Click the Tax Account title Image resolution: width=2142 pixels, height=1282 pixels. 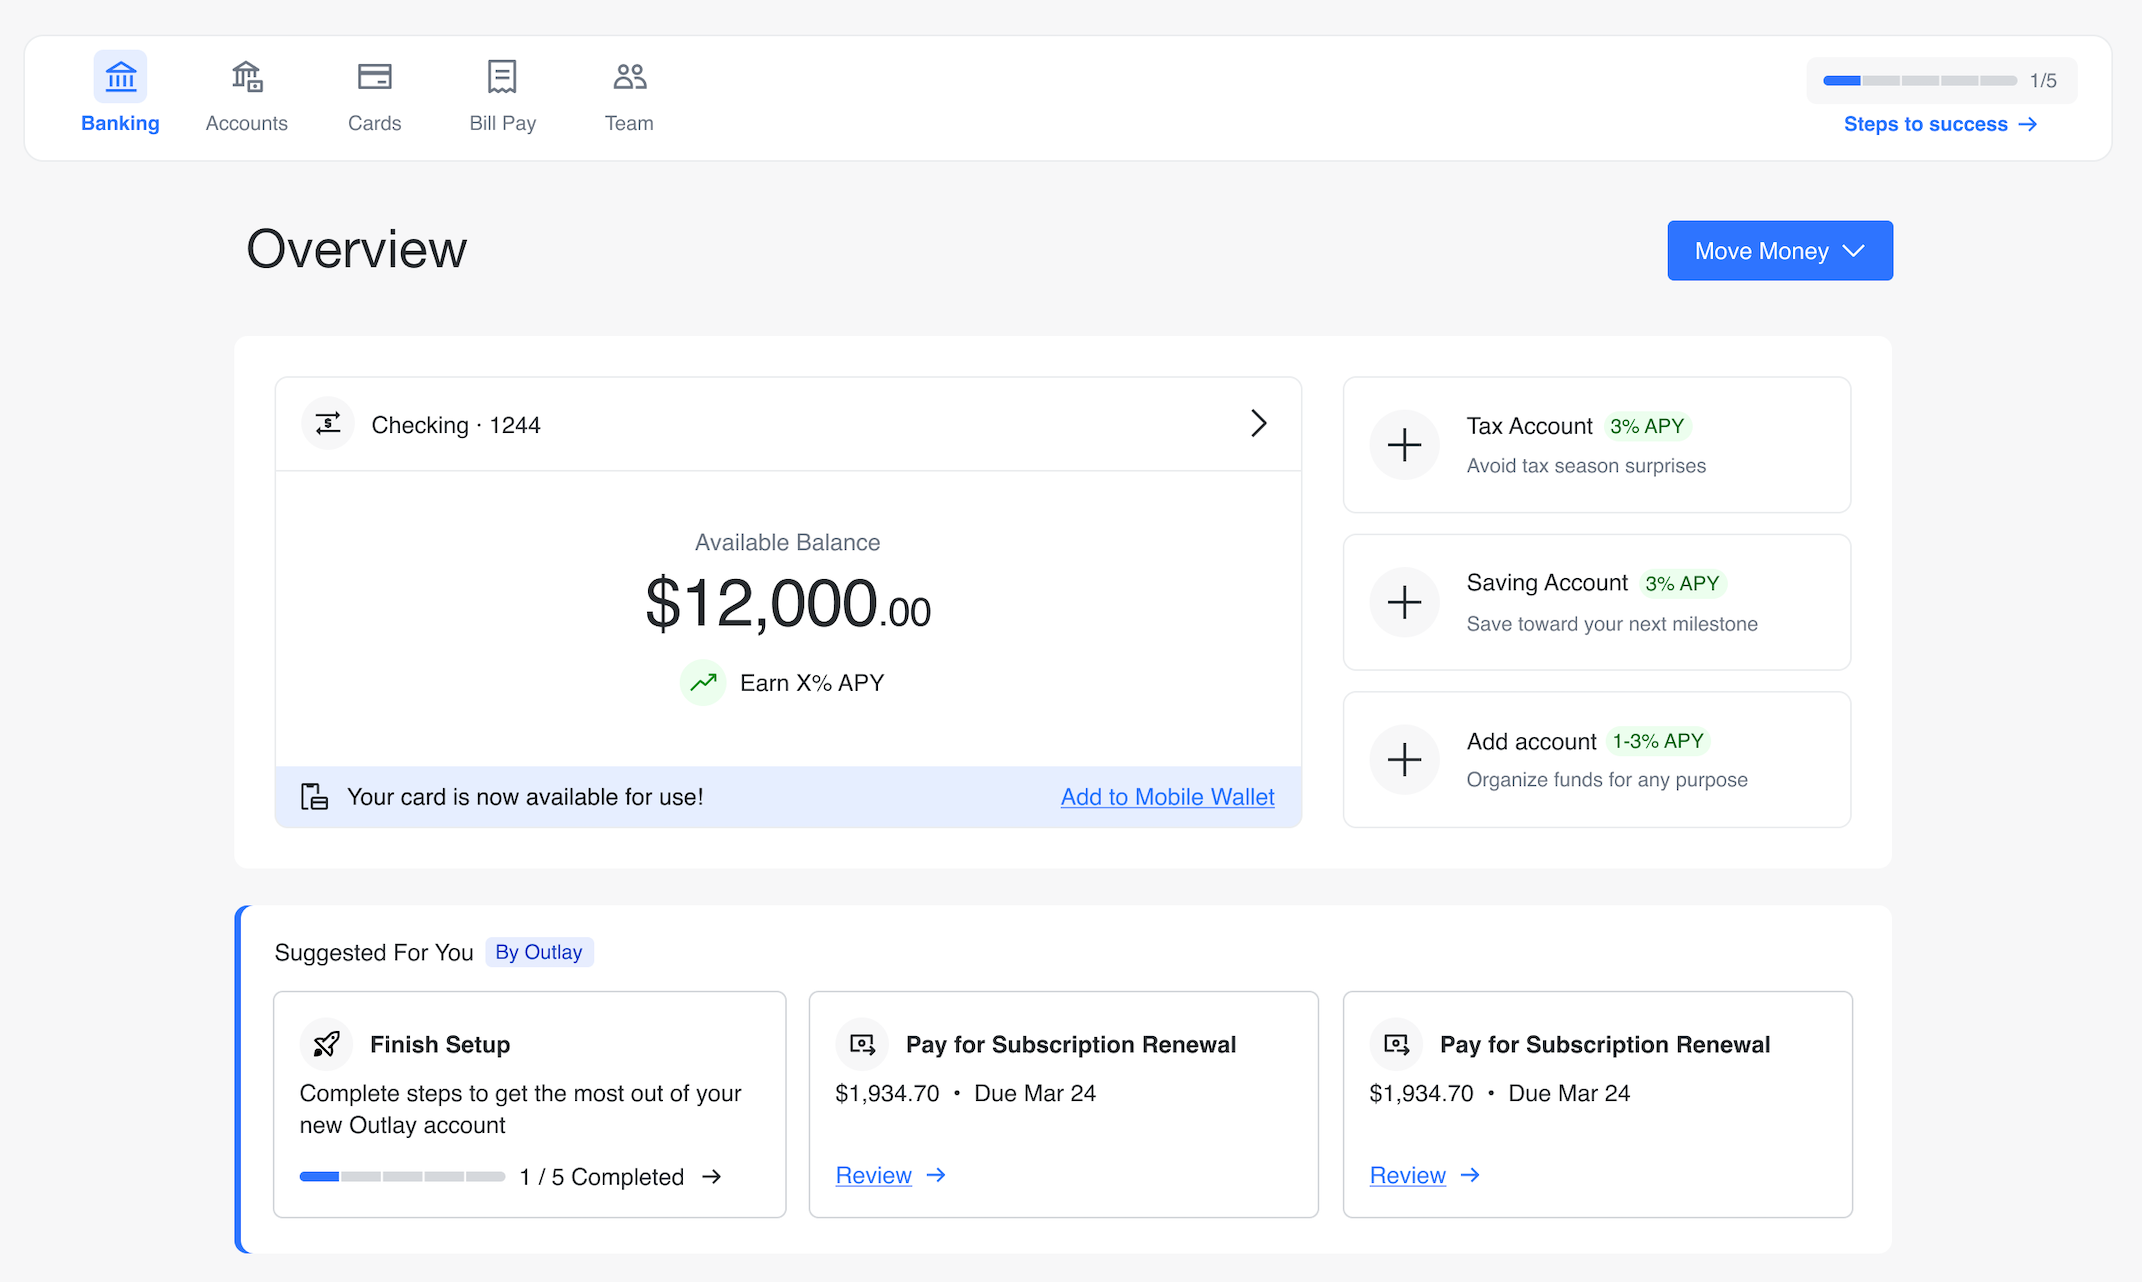[1529, 426]
